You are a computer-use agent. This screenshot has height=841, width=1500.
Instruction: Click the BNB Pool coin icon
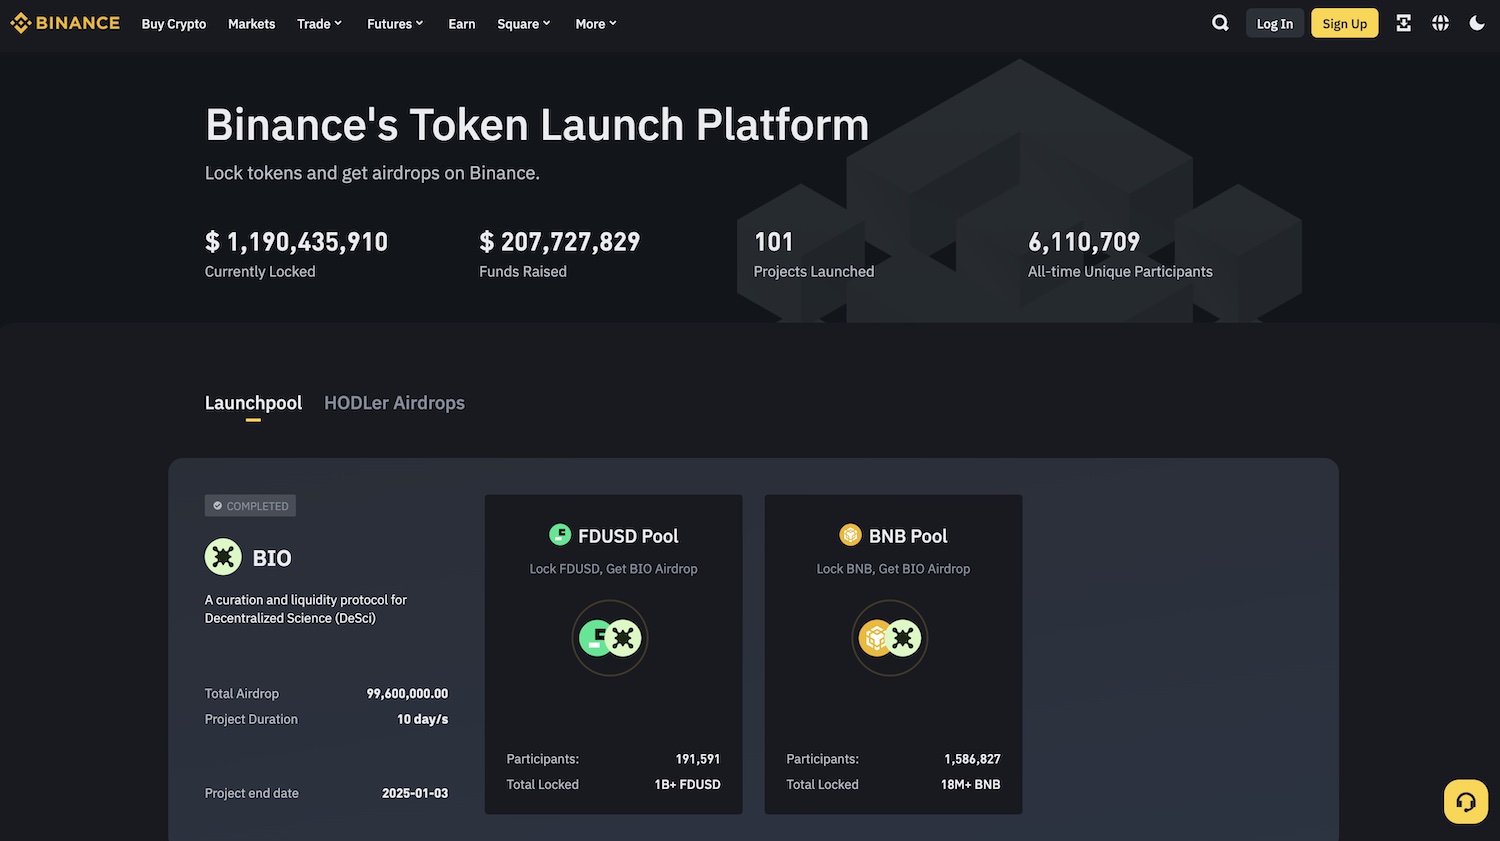[850, 534]
